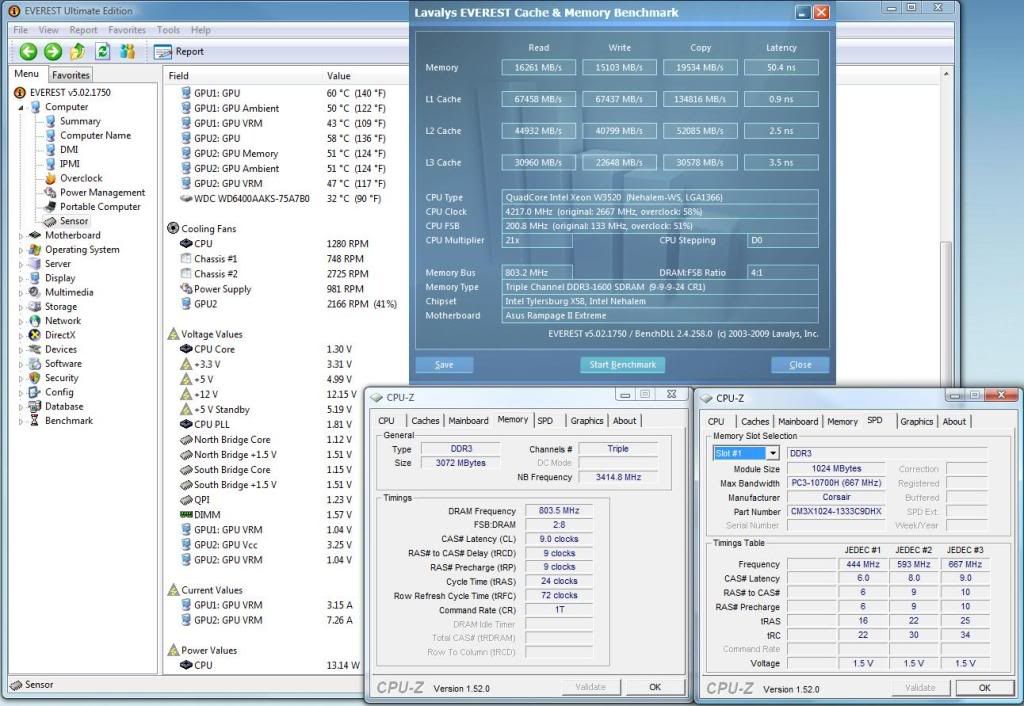This screenshot has height=706, width=1024.
Task: Select the DMI tree item
Action: 69,150
